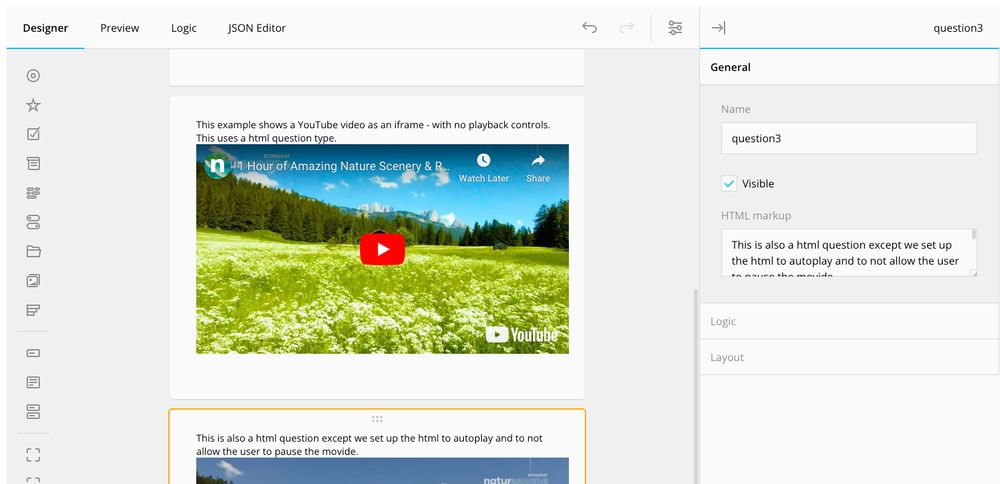This screenshot has width=1000, height=484.
Task: Open the YouTube logo link on the video
Action: click(522, 334)
